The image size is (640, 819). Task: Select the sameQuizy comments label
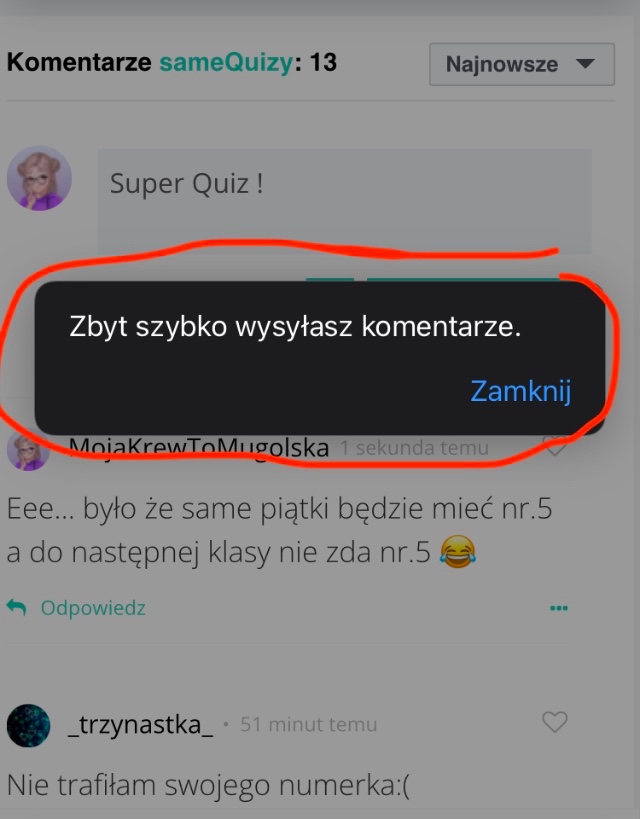click(x=226, y=63)
